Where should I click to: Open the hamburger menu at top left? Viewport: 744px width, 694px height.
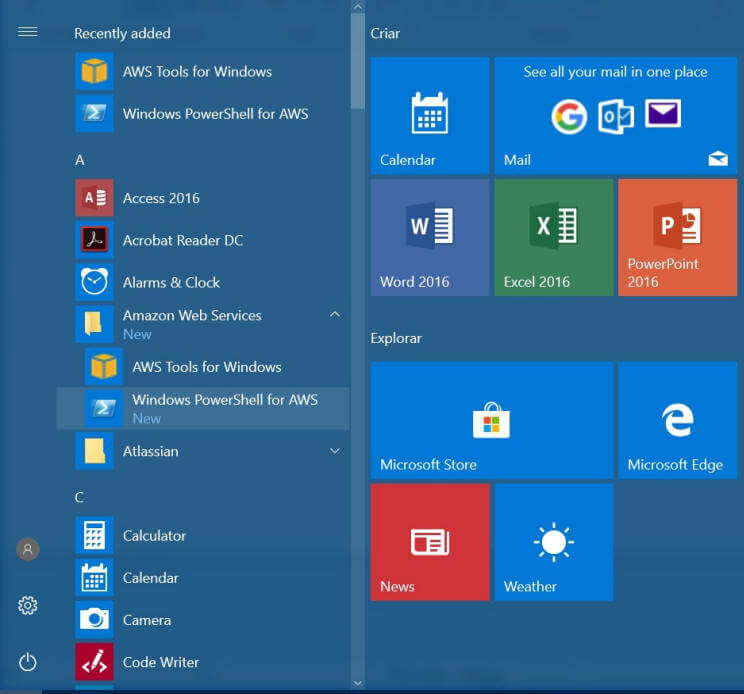pyautogui.click(x=28, y=32)
